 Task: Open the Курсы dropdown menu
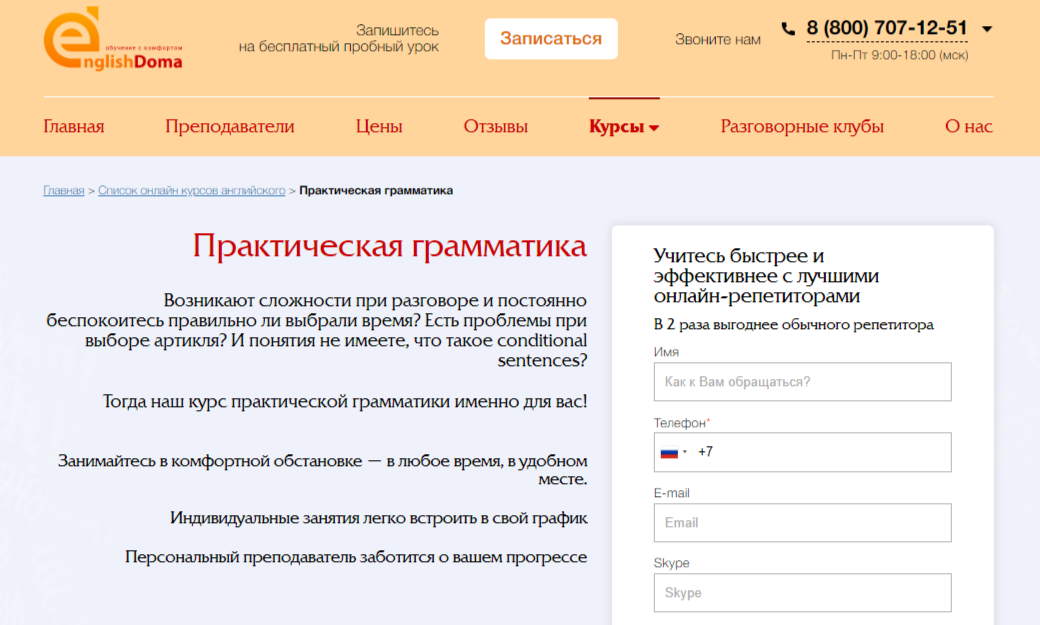pos(622,126)
